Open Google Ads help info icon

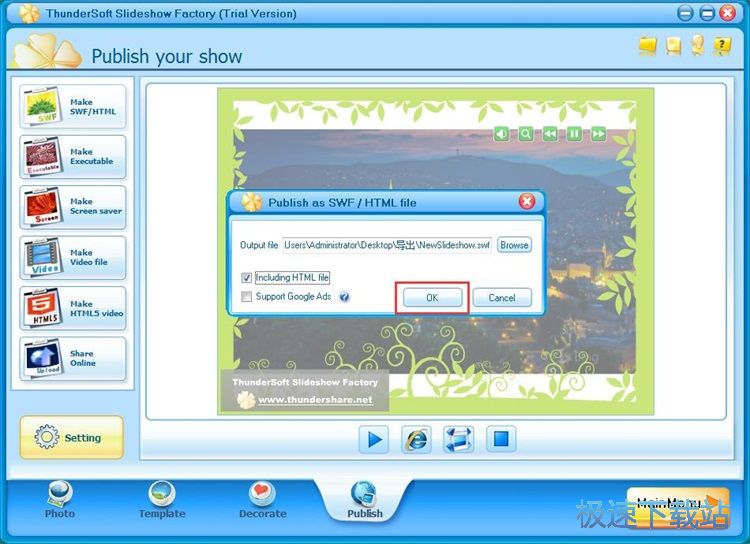tap(344, 297)
